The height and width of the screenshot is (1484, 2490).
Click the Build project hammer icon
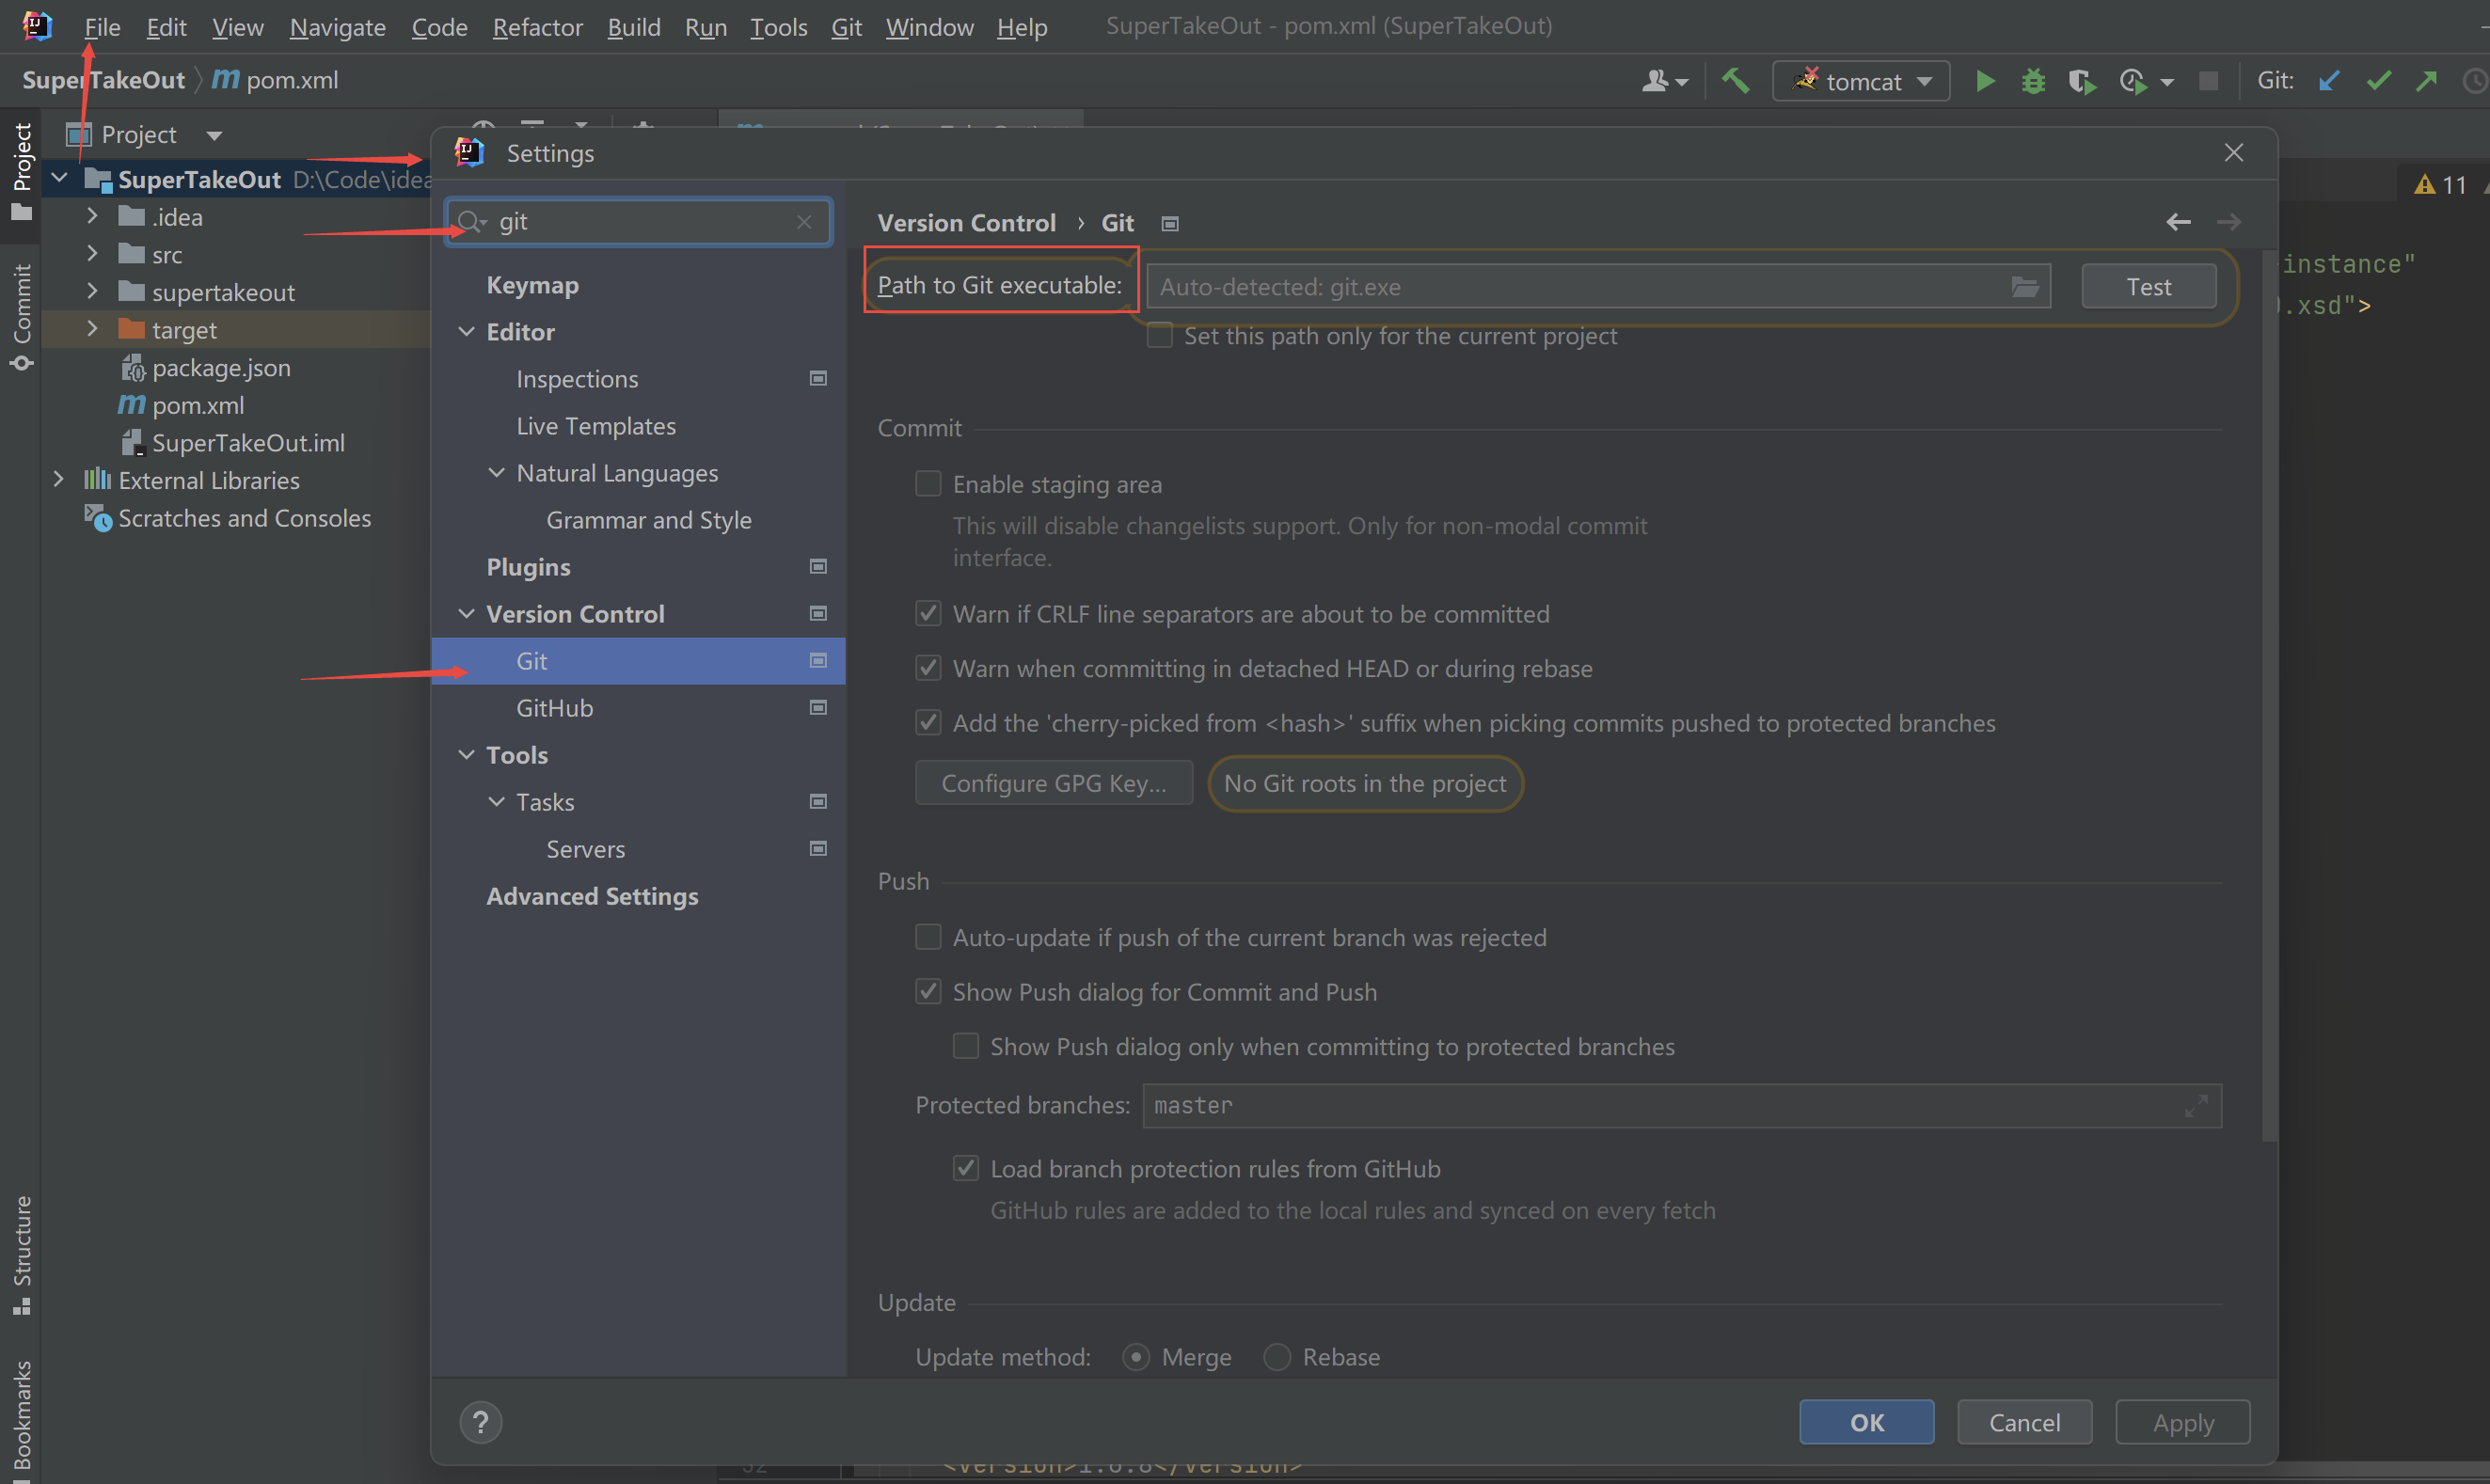tap(1735, 80)
